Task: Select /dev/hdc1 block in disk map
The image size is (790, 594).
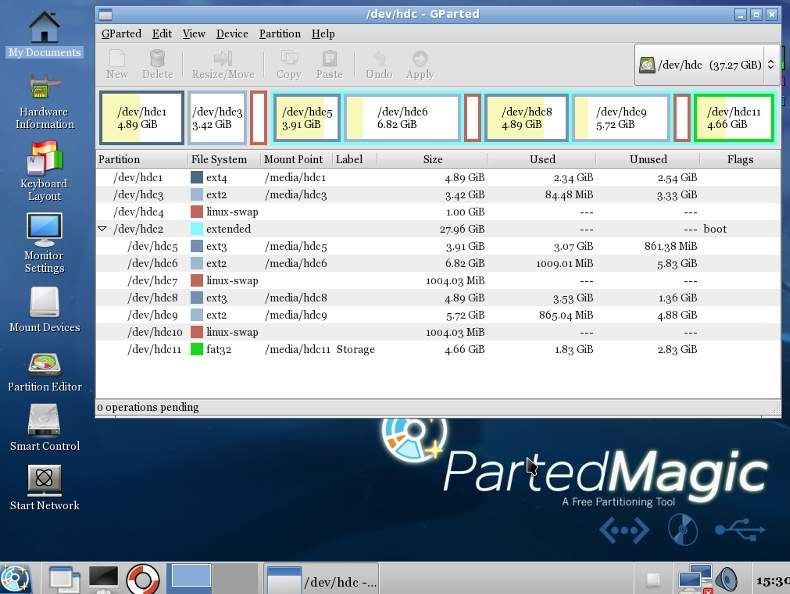Action: coord(142,117)
